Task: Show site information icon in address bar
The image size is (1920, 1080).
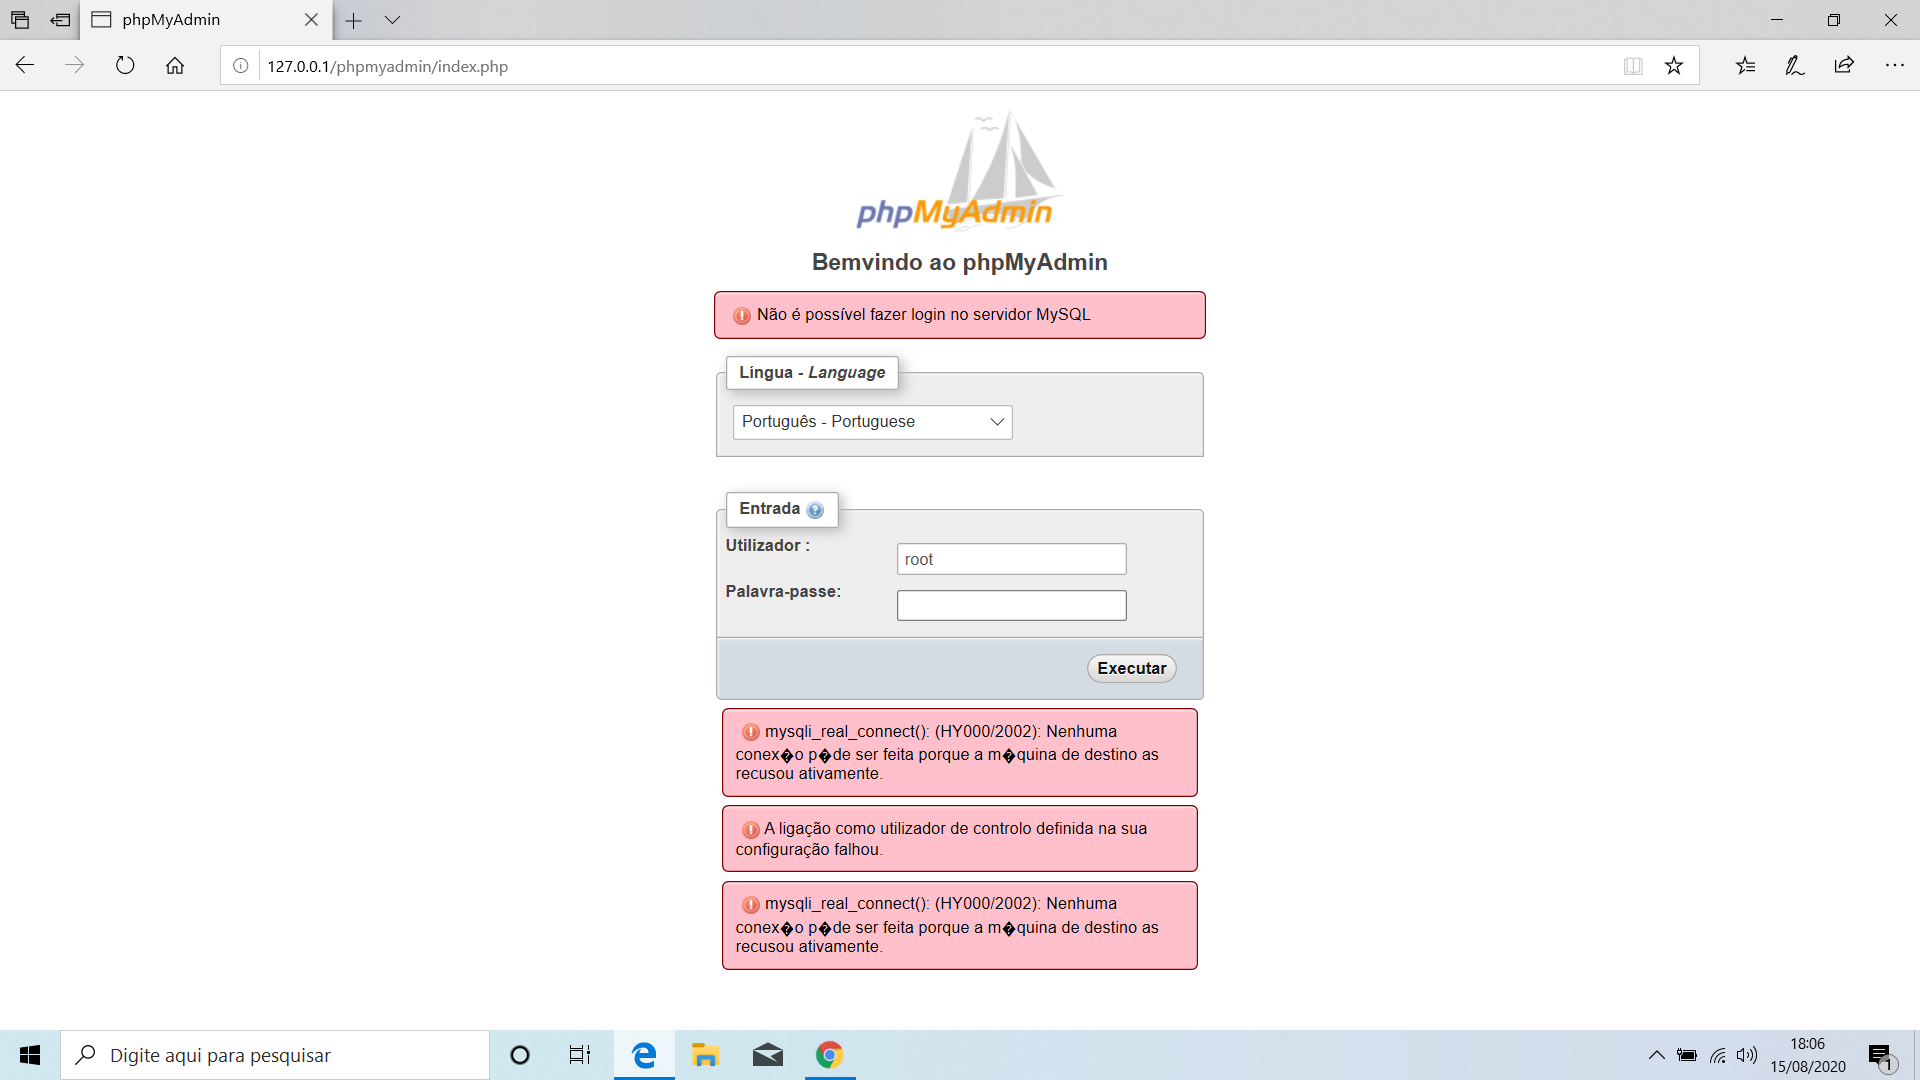Action: pyautogui.click(x=241, y=66)
